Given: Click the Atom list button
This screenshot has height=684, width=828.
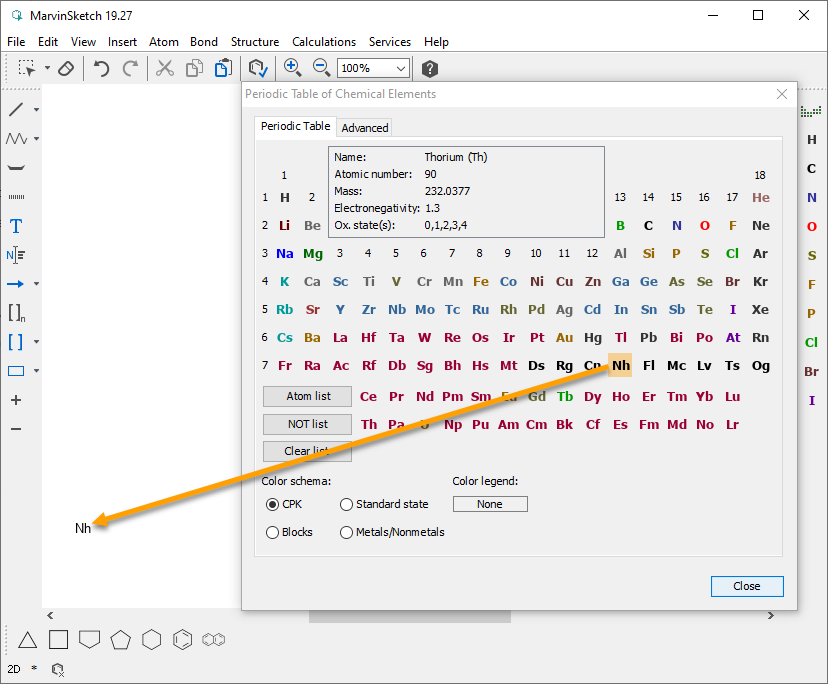Looking at the screenshot, I should (307, 396).
